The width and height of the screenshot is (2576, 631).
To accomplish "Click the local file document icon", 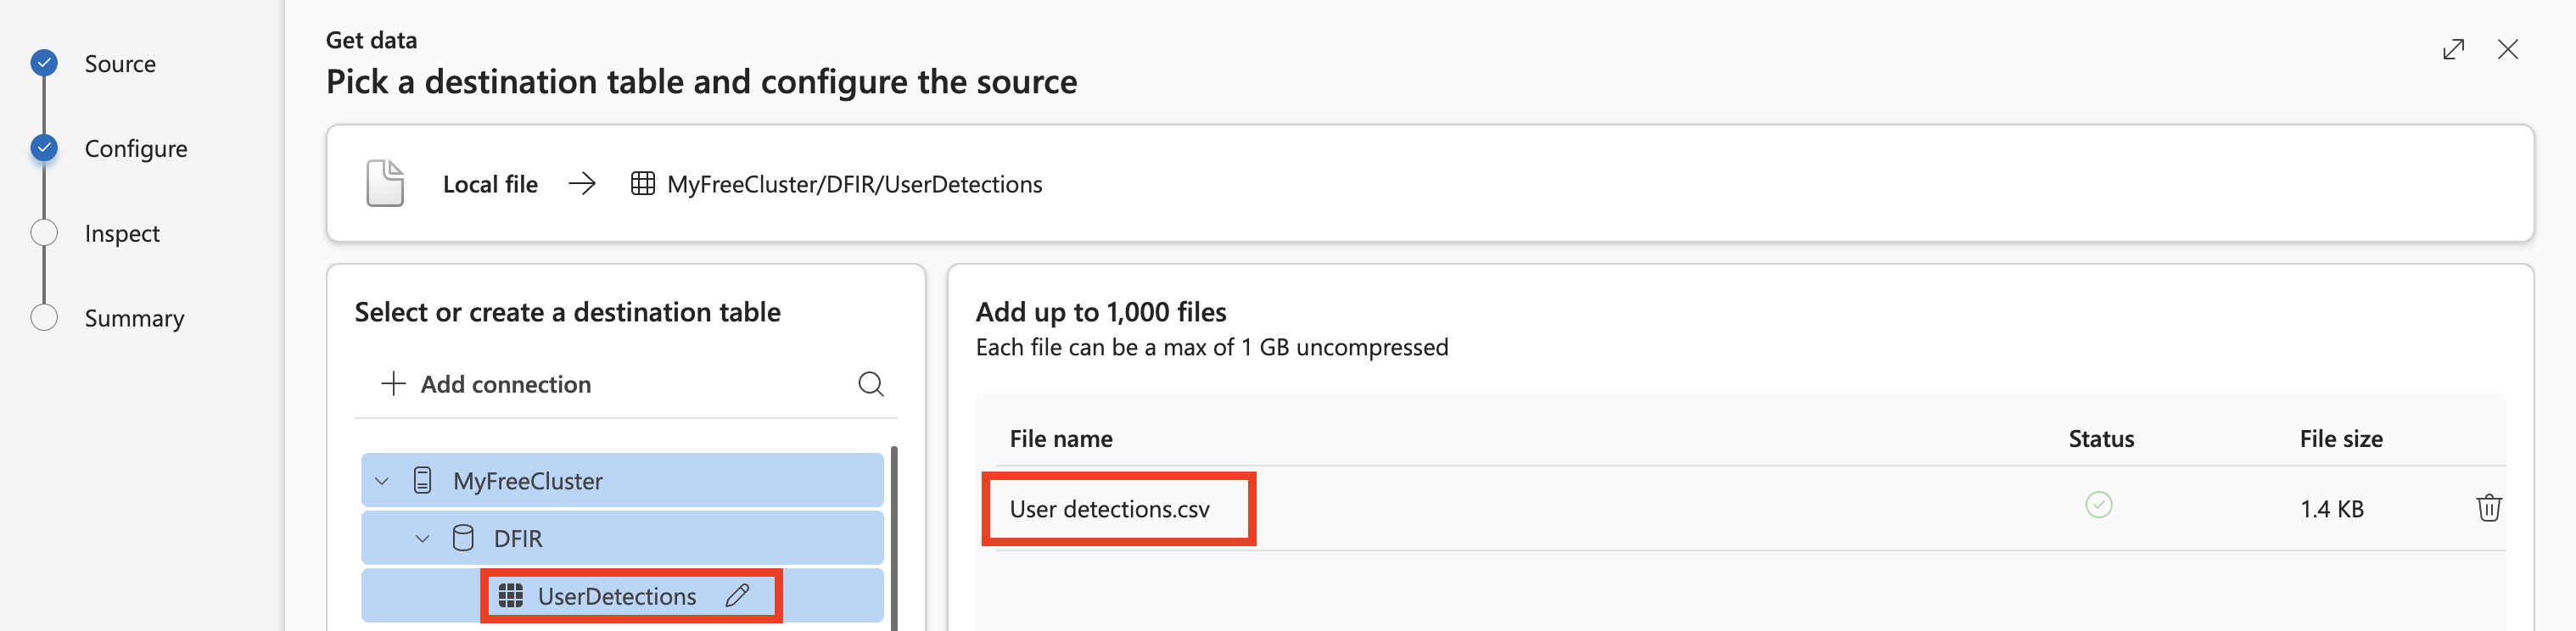I will [385, 184].
